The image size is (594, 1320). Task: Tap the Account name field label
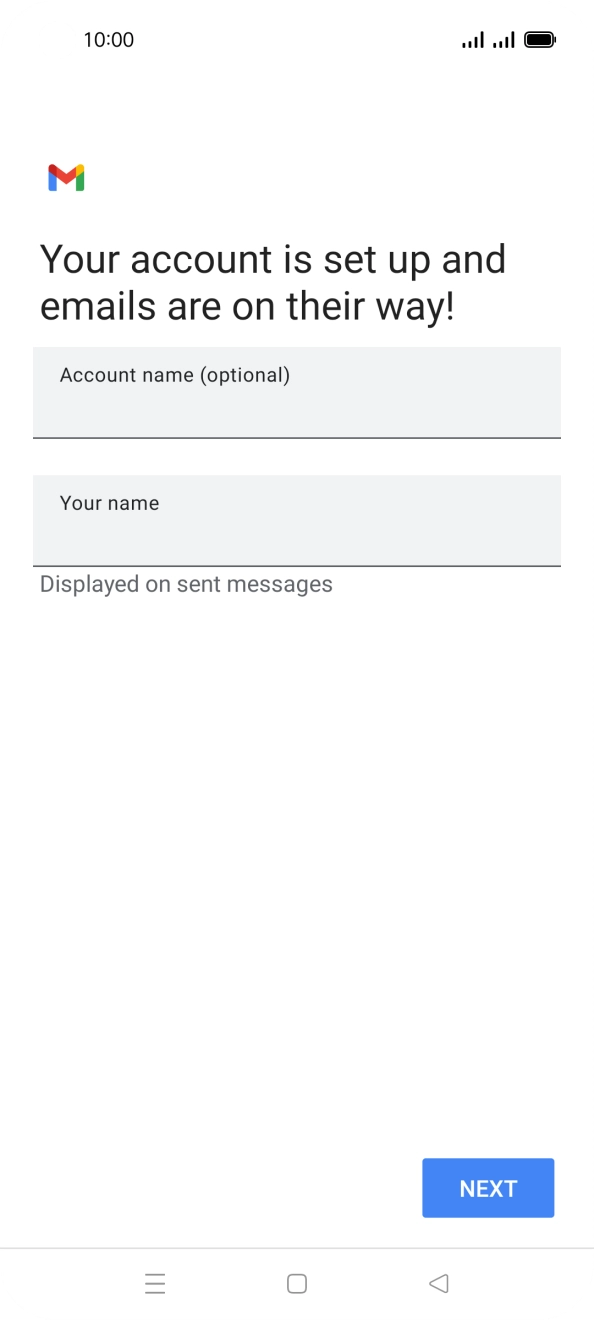coord(175,375)
